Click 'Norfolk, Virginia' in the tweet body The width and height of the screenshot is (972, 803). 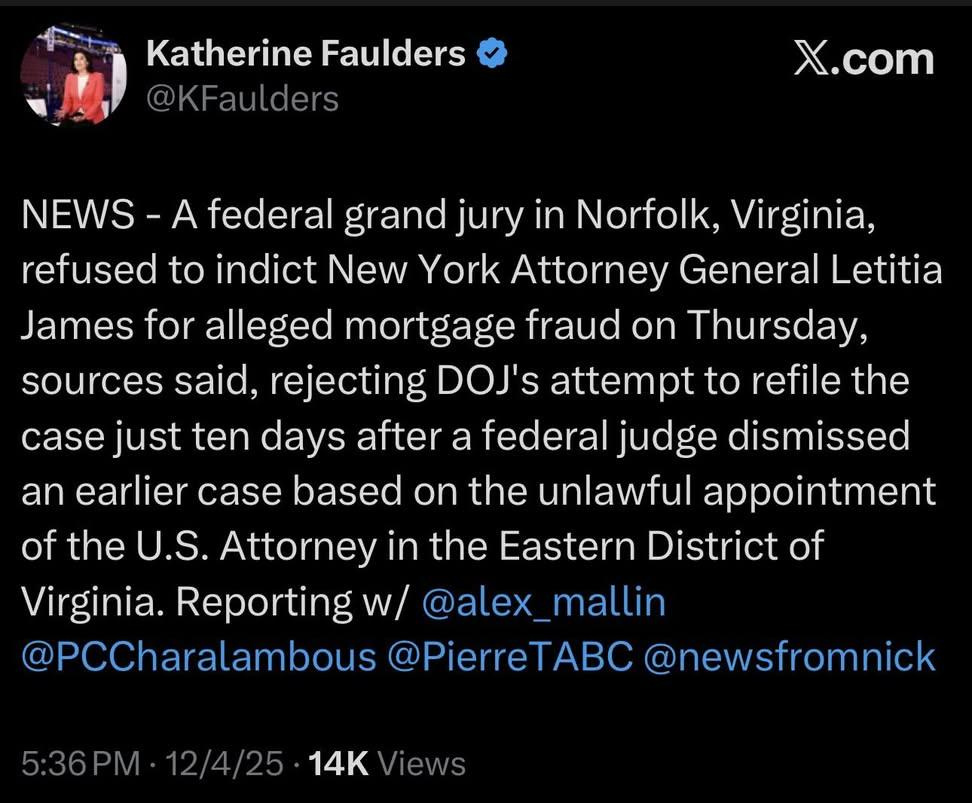tap(725, 216)
